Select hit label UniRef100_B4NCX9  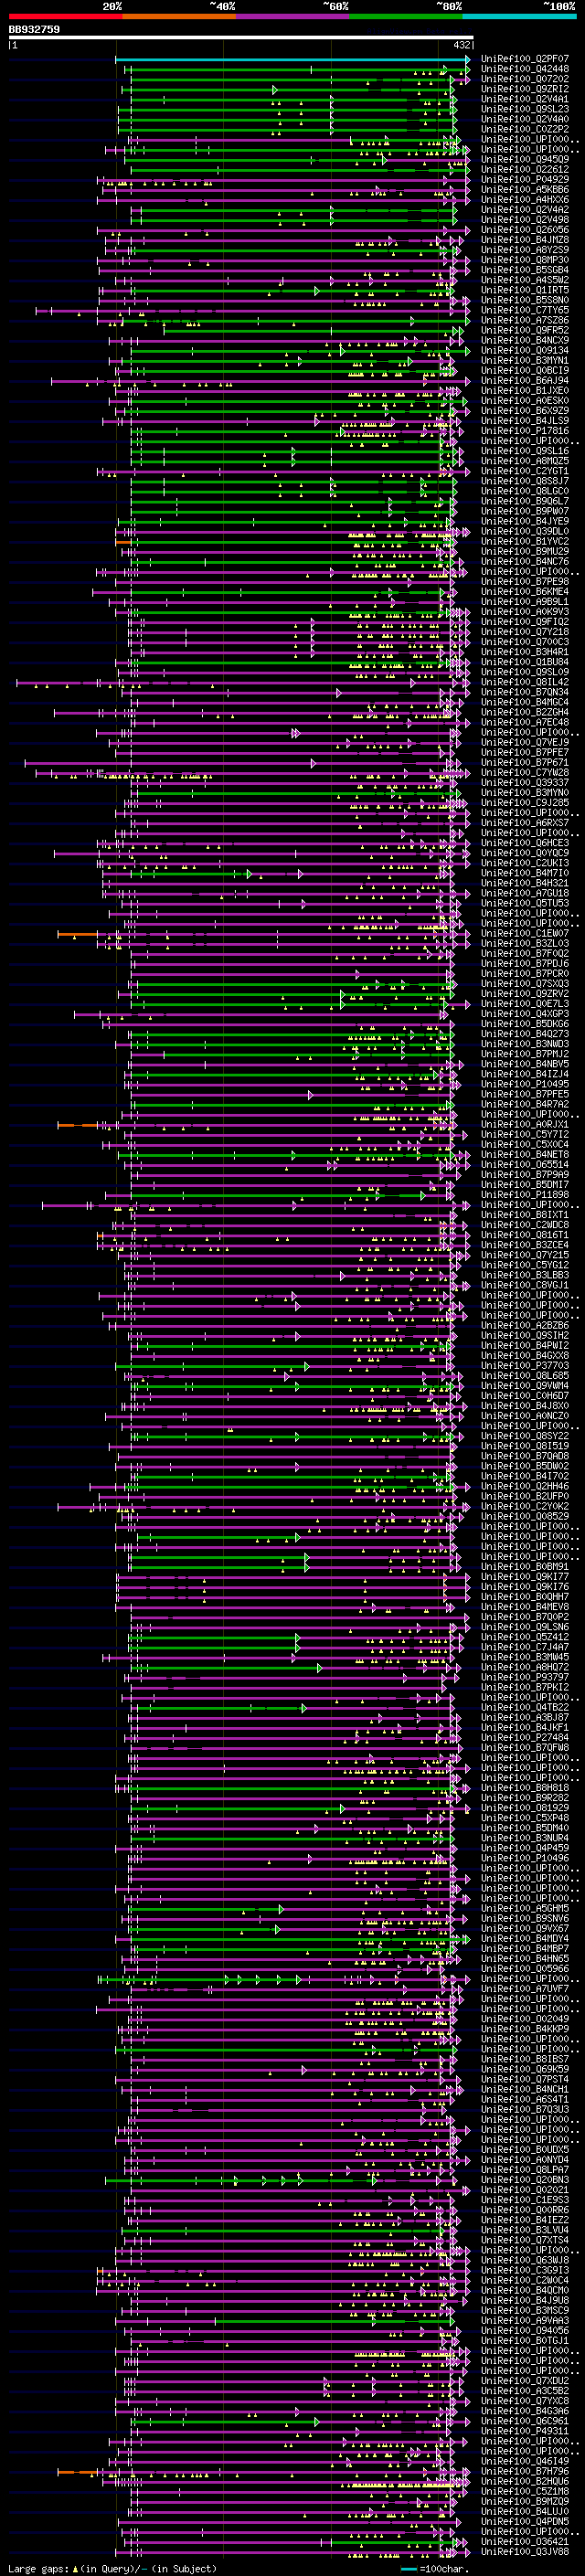point(525,340)
